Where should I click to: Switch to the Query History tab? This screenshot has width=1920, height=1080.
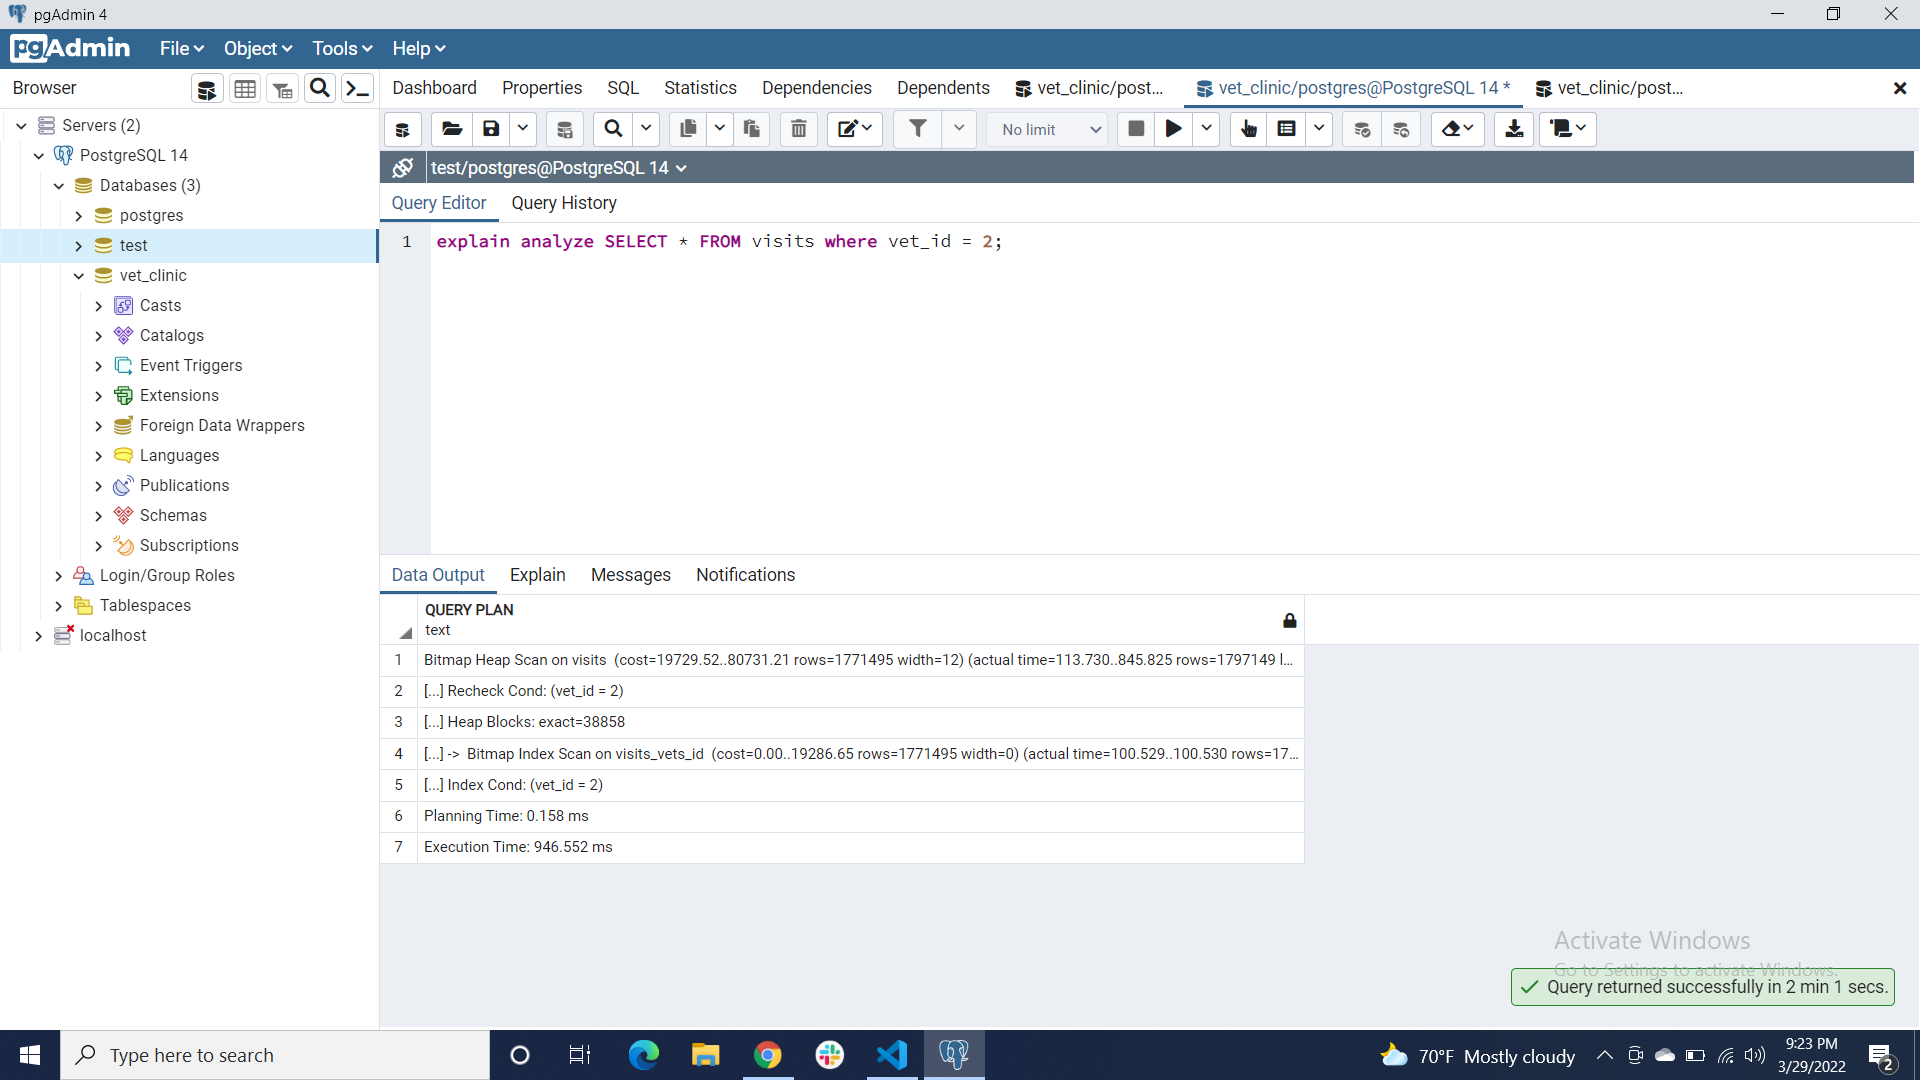[564, 203]
